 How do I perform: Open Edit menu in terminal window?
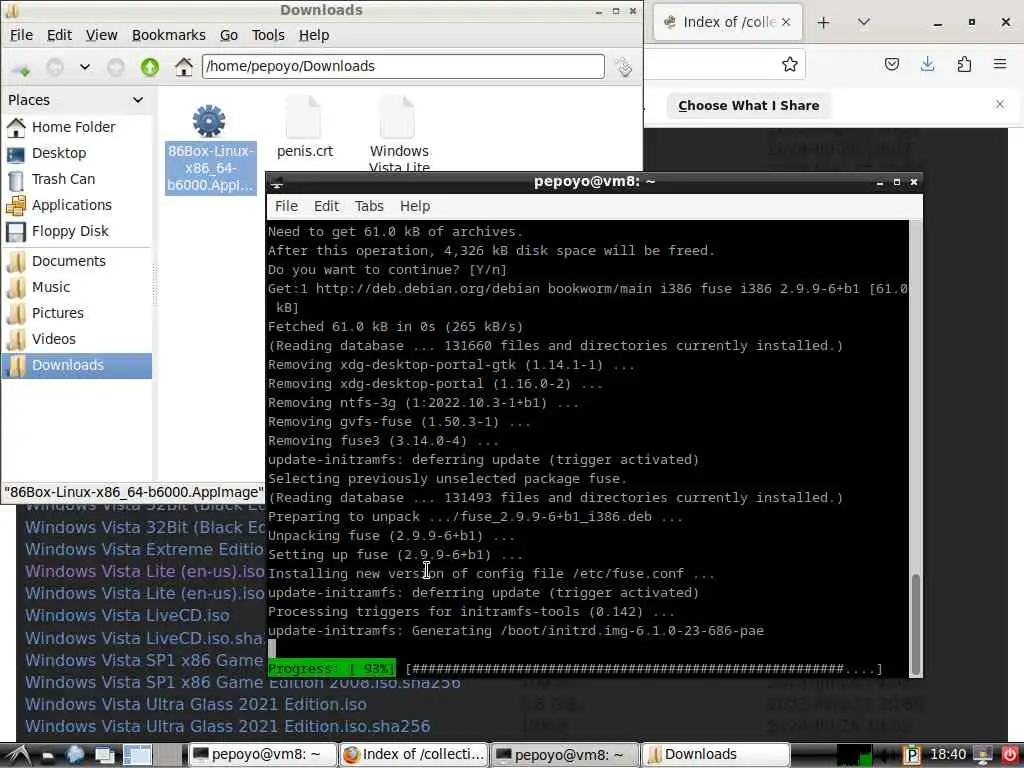tap(326, 206)
